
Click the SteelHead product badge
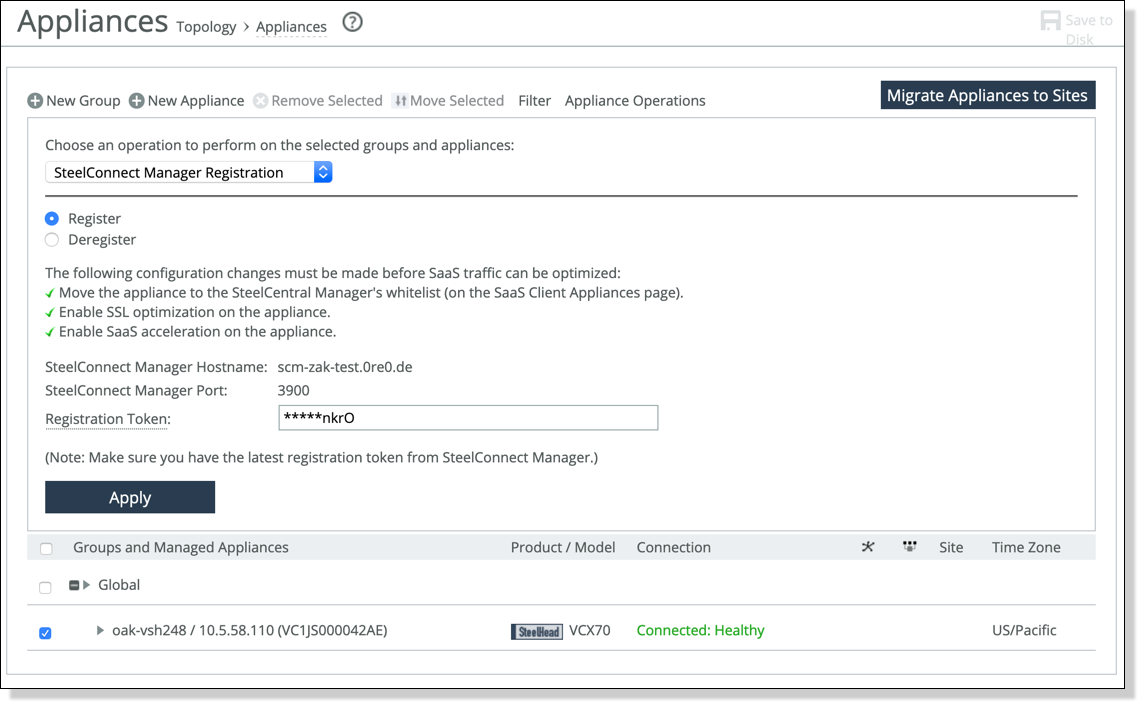coord(537,632)
